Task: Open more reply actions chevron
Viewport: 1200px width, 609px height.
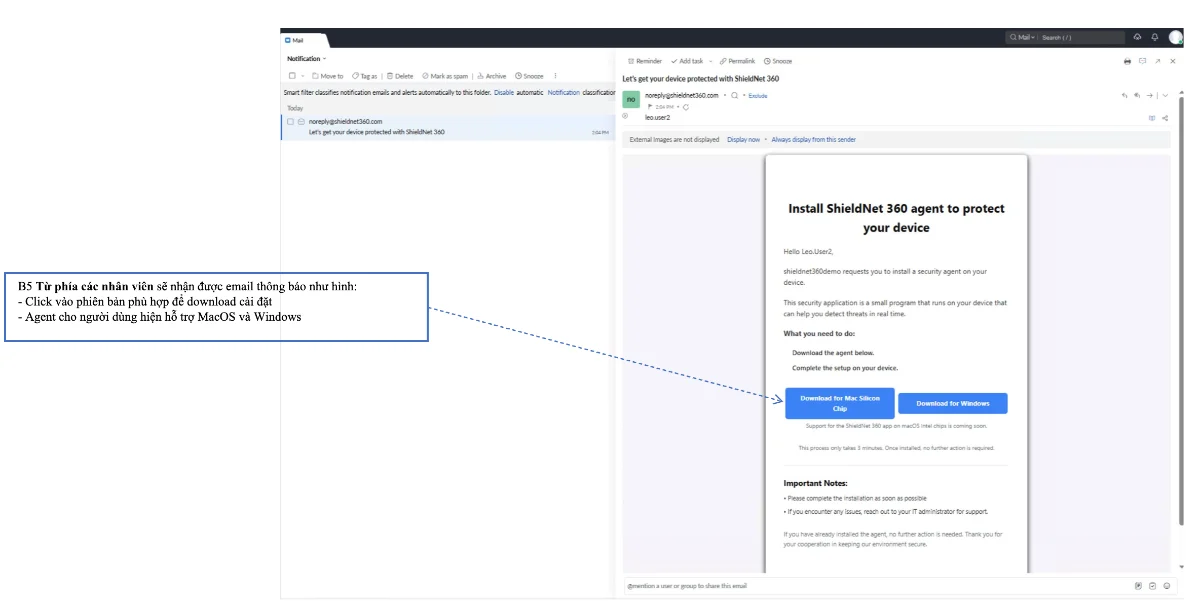Action: [1165, 95]
